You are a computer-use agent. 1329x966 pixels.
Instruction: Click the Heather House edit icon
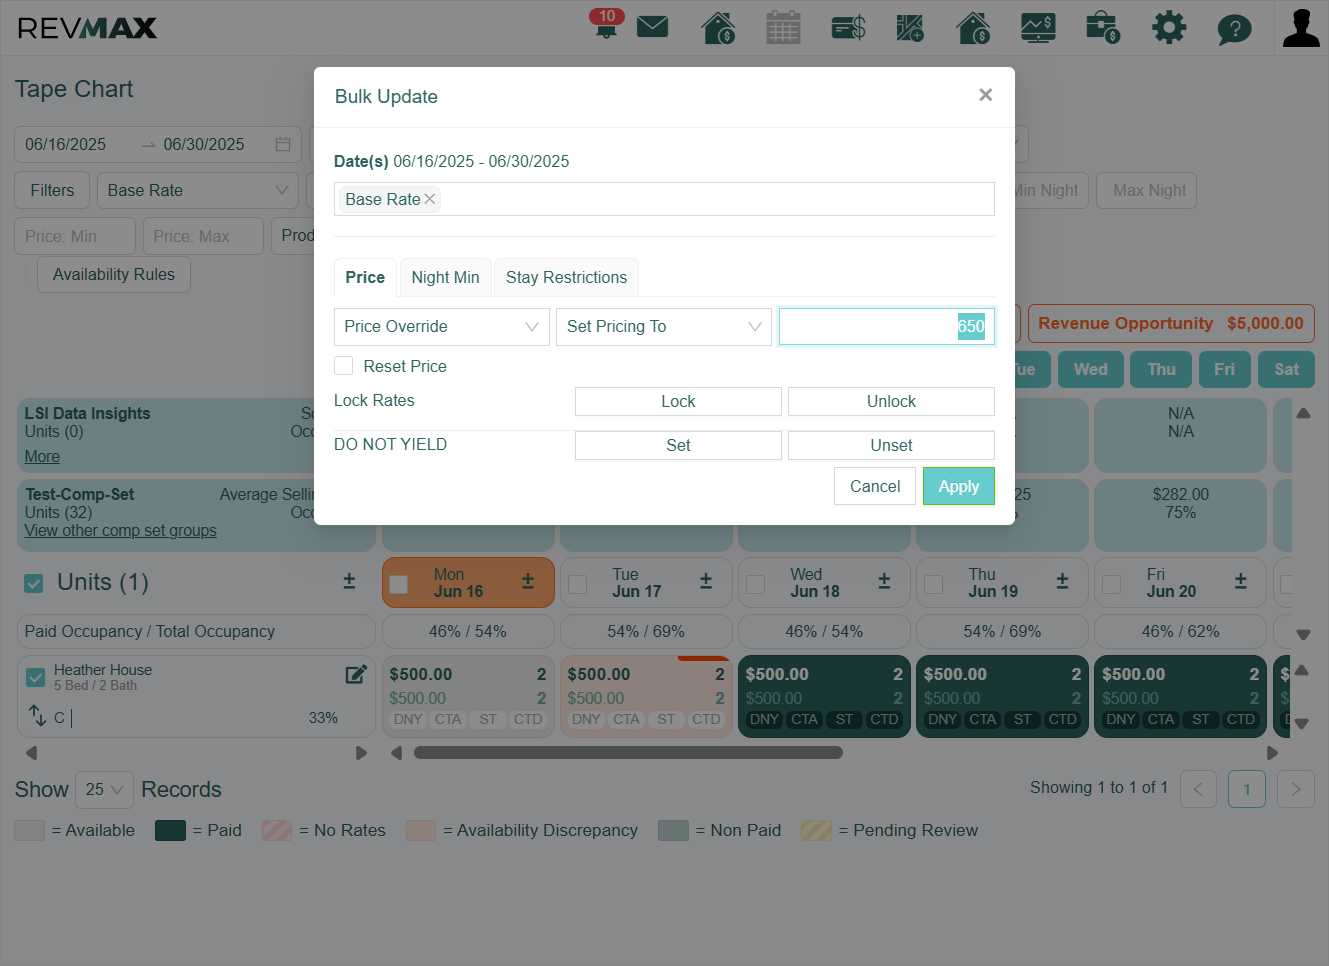(x=356, y=674)
